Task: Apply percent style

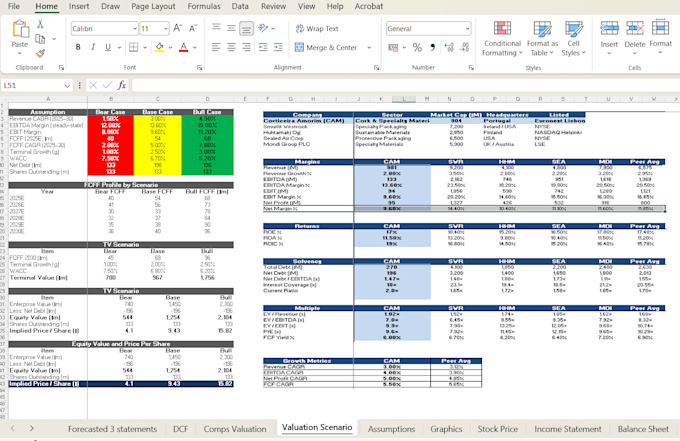Action: tap(417, 47)
